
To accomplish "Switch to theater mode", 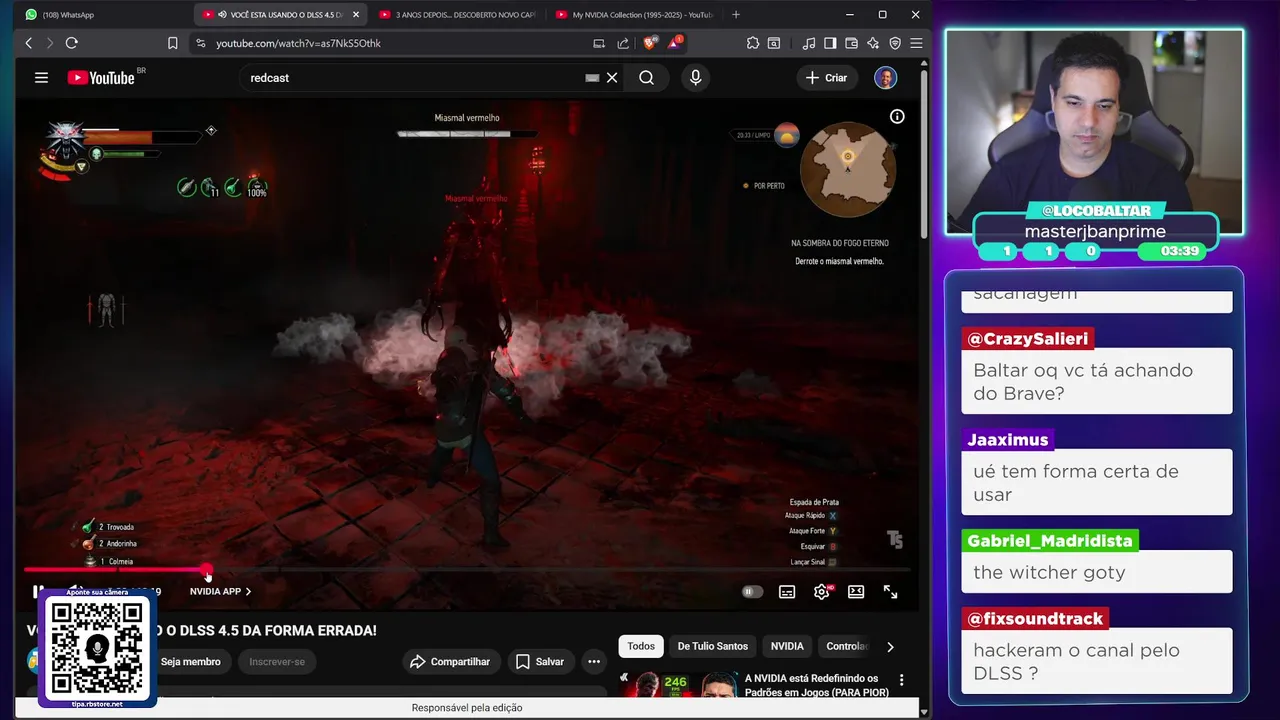I will pos(856,592).
